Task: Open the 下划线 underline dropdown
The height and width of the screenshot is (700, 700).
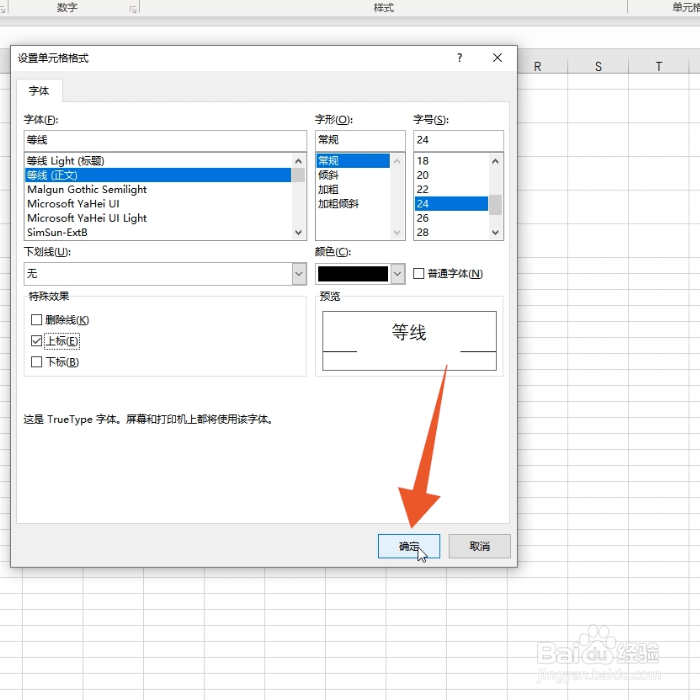Action: 299,274
